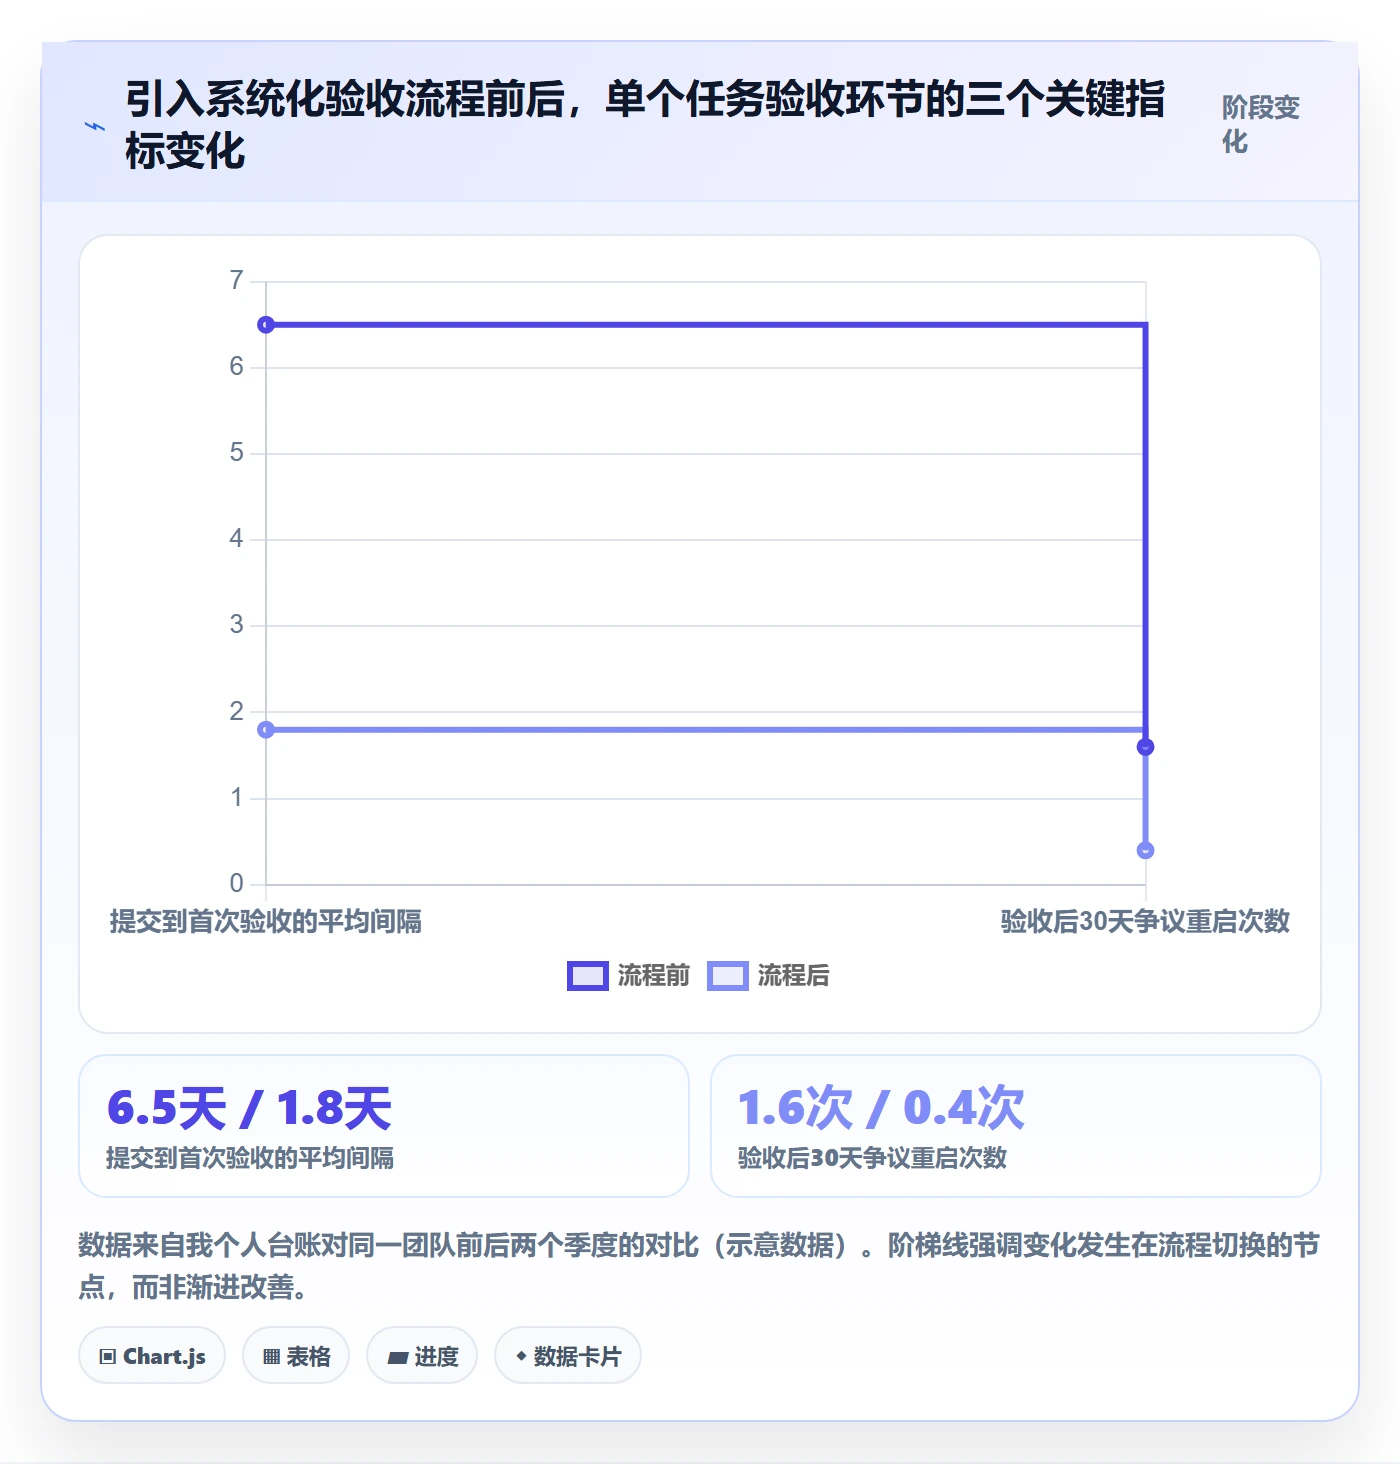Viewport: 1400px width, 1464px height.
Task: Click the 进度 tag chip
Action: tap(422, 1356)
